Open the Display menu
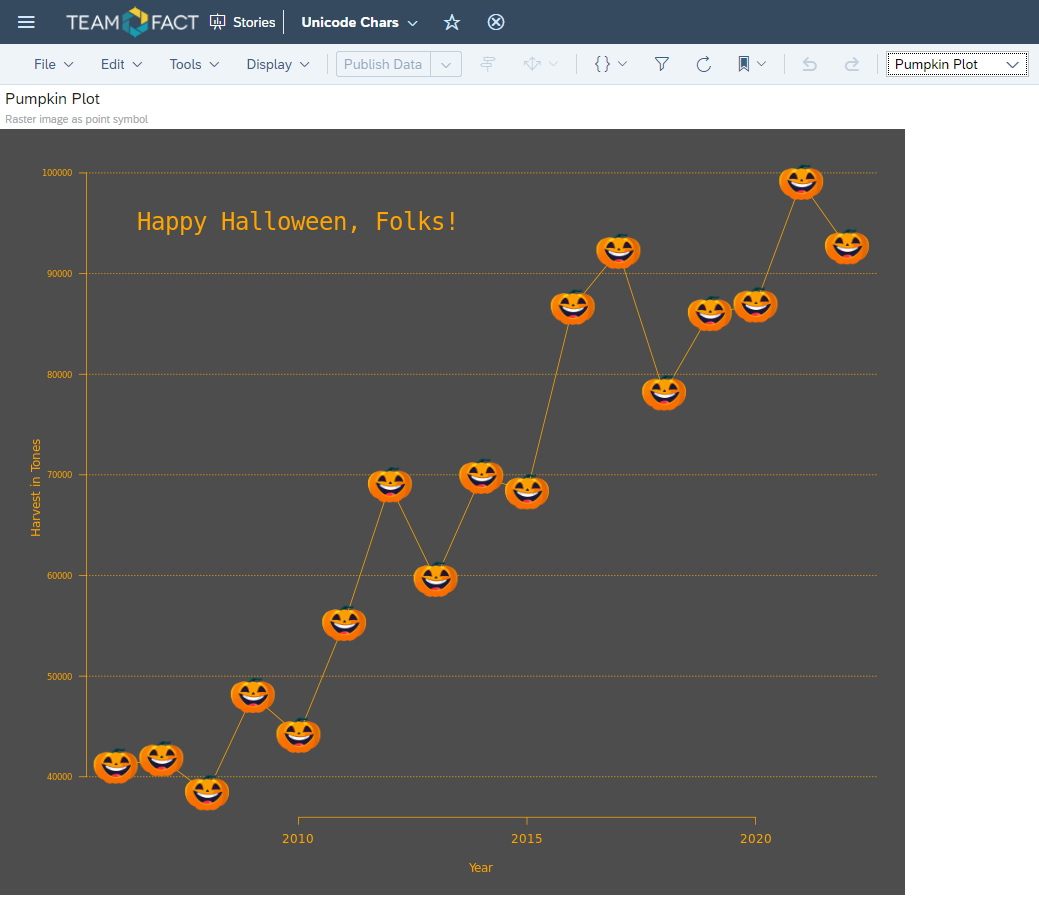Screen dimensions: 1039x905 point(278,64)
